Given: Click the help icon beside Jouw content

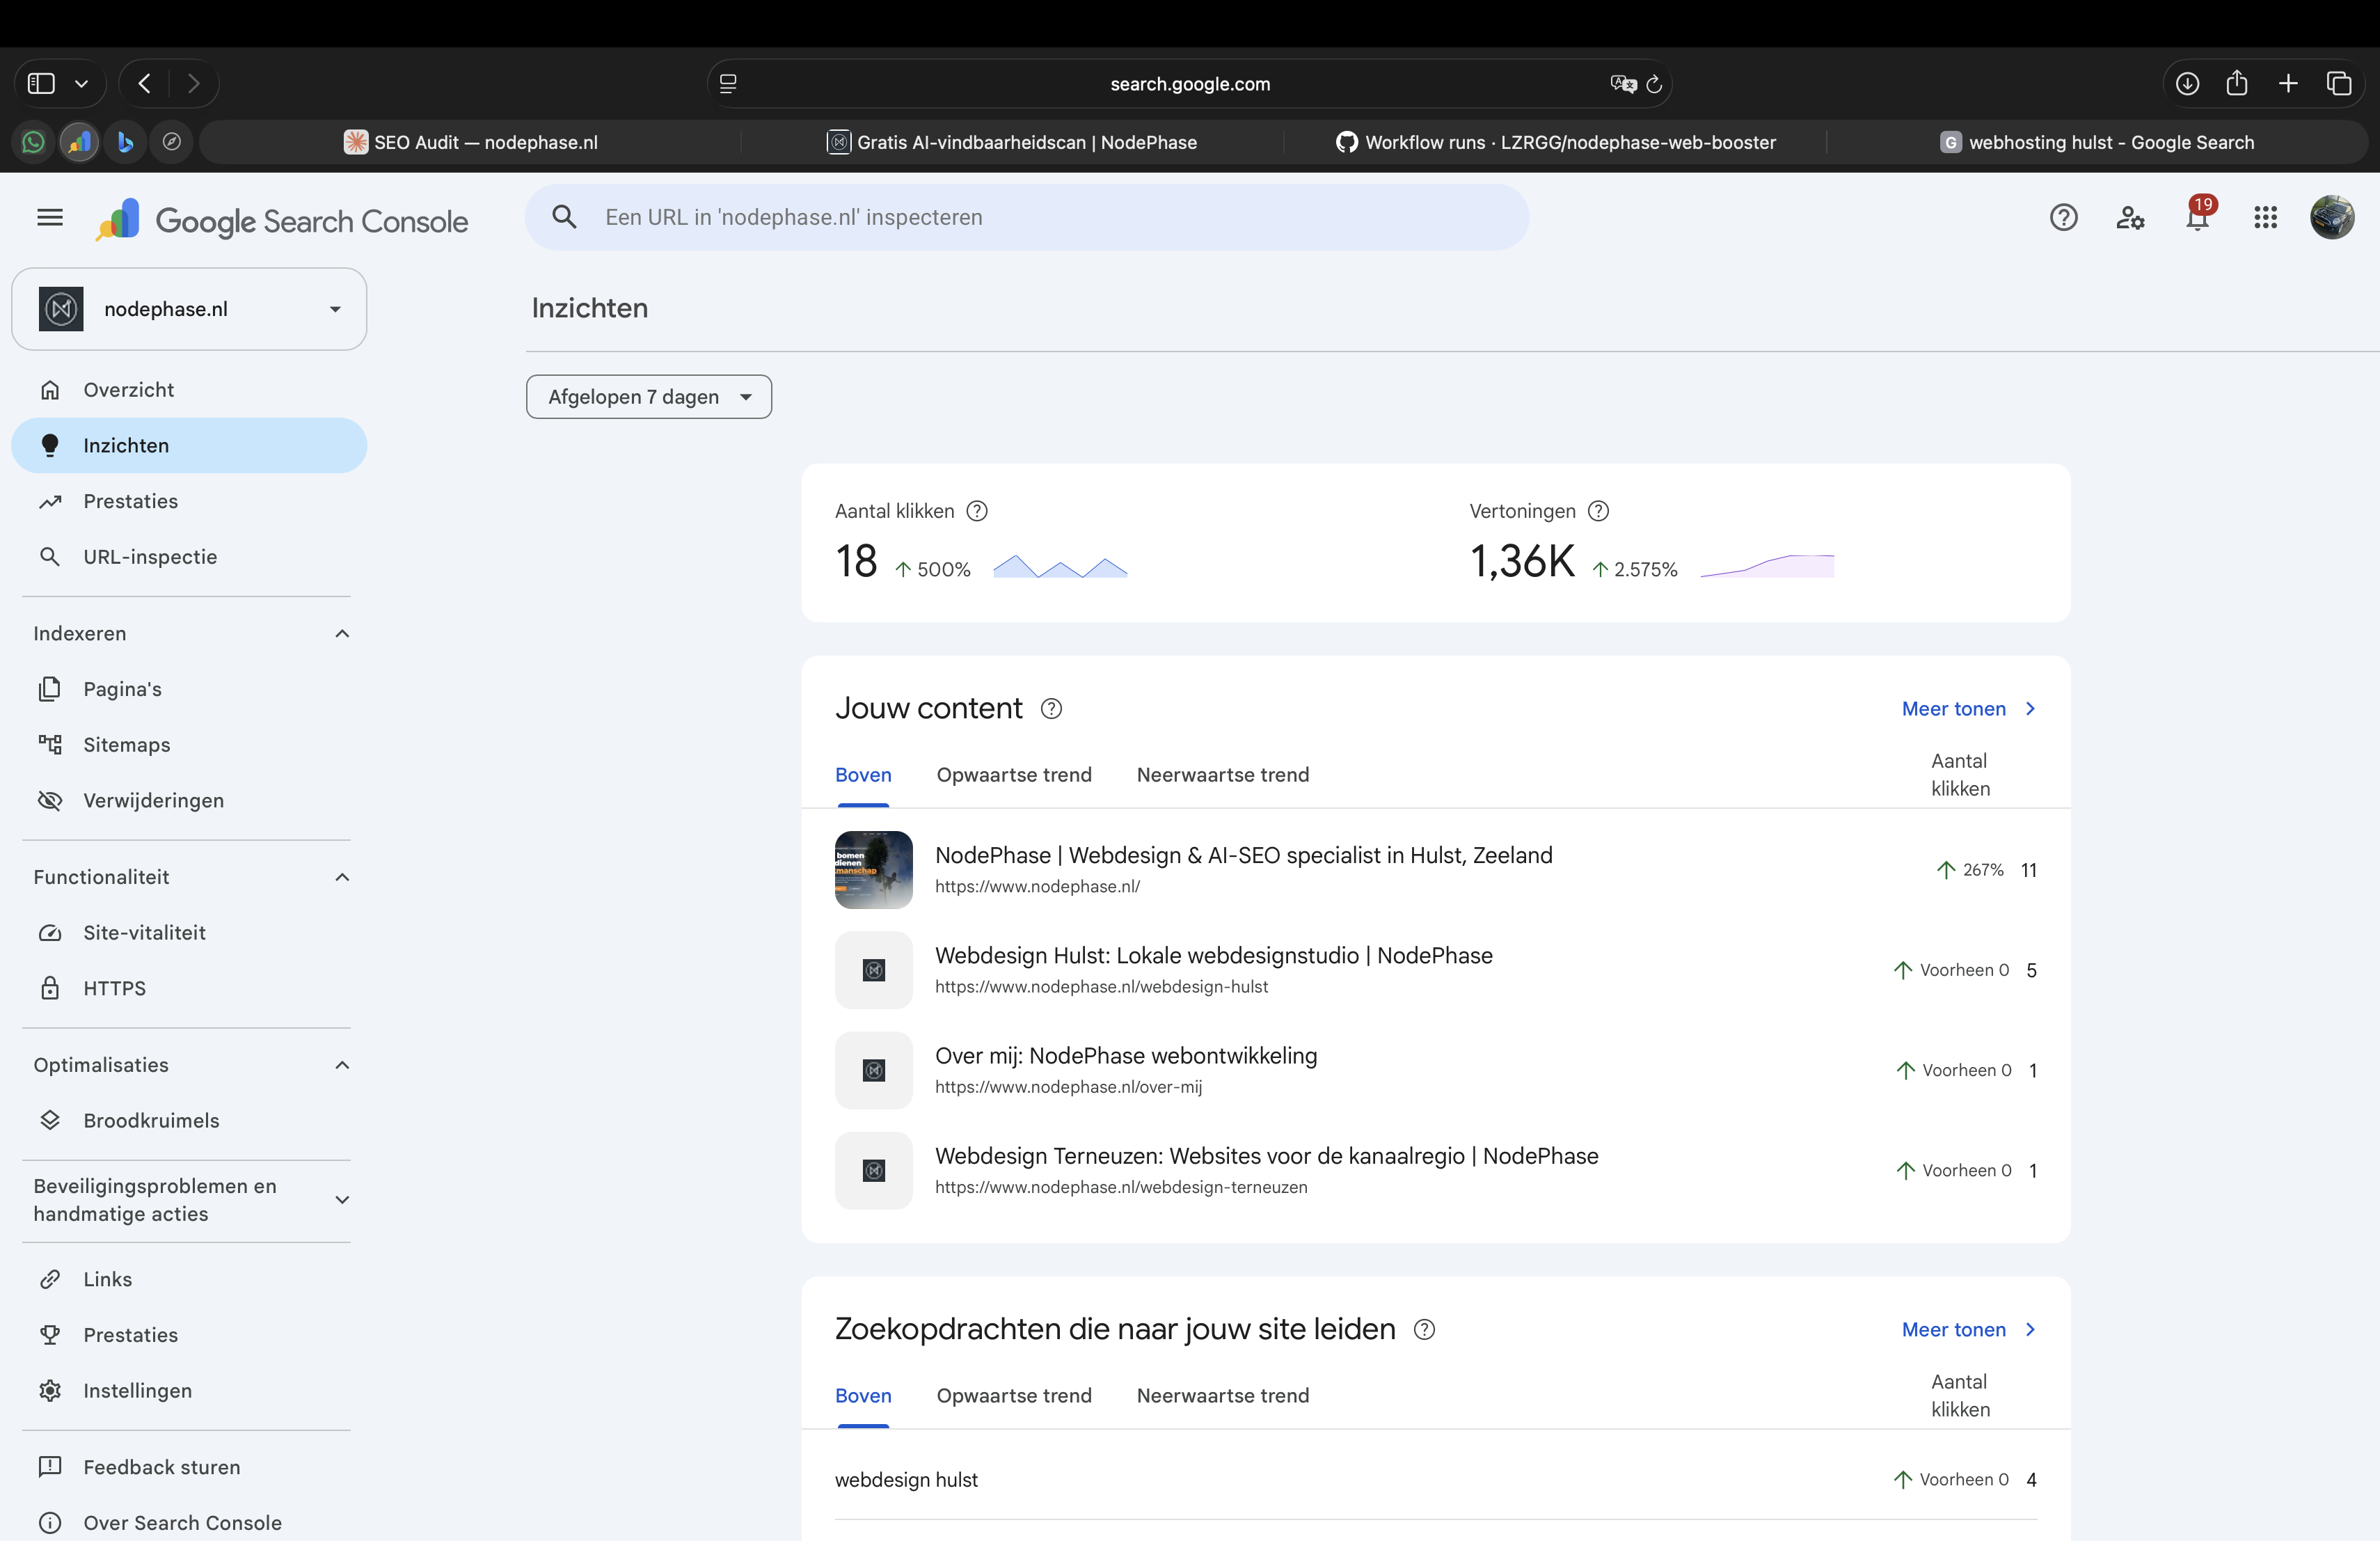Looking at the screenshot, I should 1051,708.
